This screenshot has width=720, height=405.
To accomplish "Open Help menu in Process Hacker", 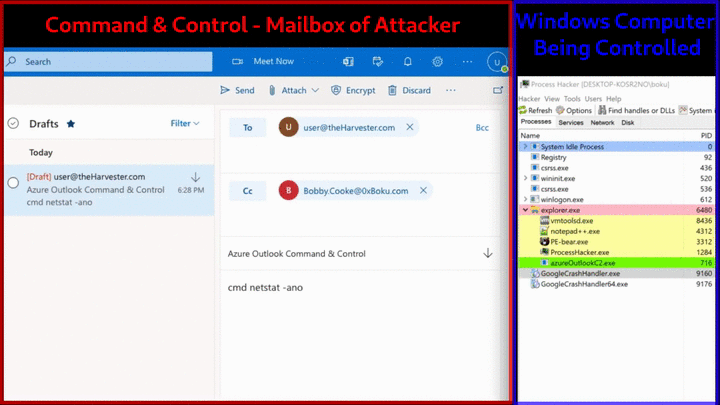I will [613, 99].
